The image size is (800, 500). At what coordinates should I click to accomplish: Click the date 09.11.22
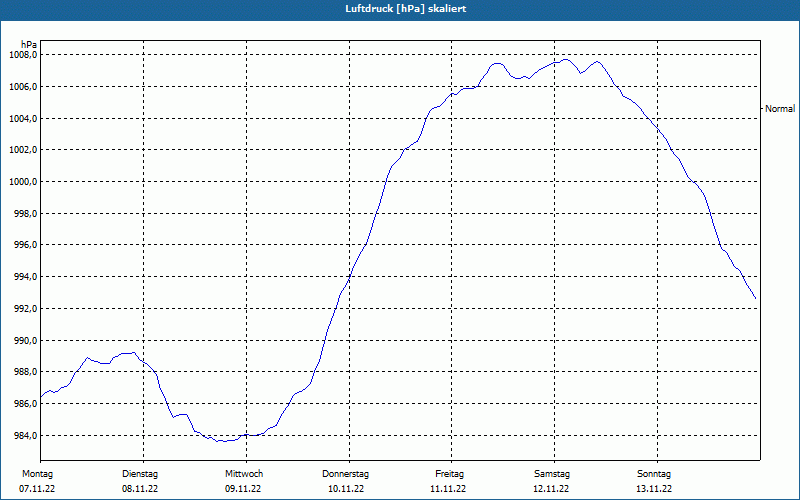(243, 489)
